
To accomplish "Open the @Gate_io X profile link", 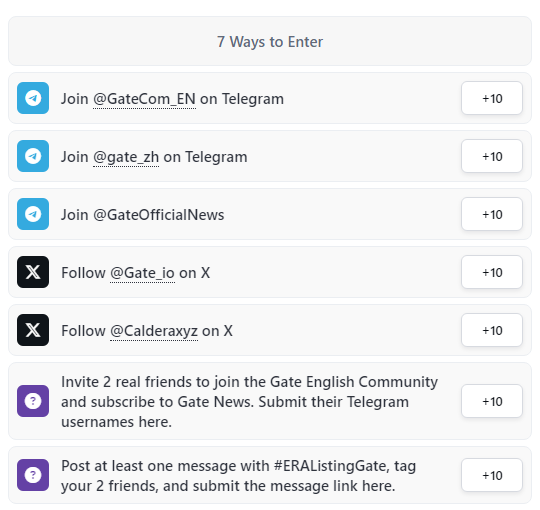I will (142, 273).
